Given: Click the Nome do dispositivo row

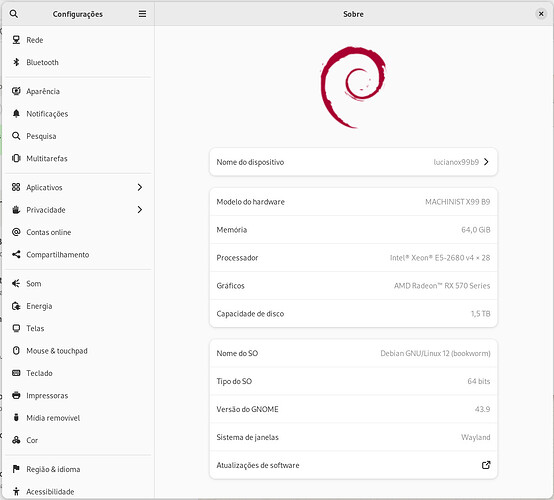Looking at the screenshot, I should coord(353,162).
